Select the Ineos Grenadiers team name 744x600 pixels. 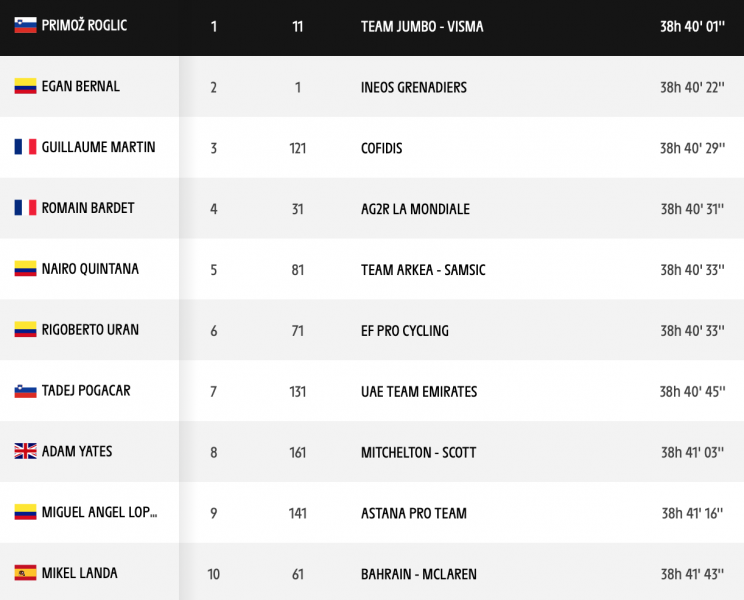click(414, 87)
